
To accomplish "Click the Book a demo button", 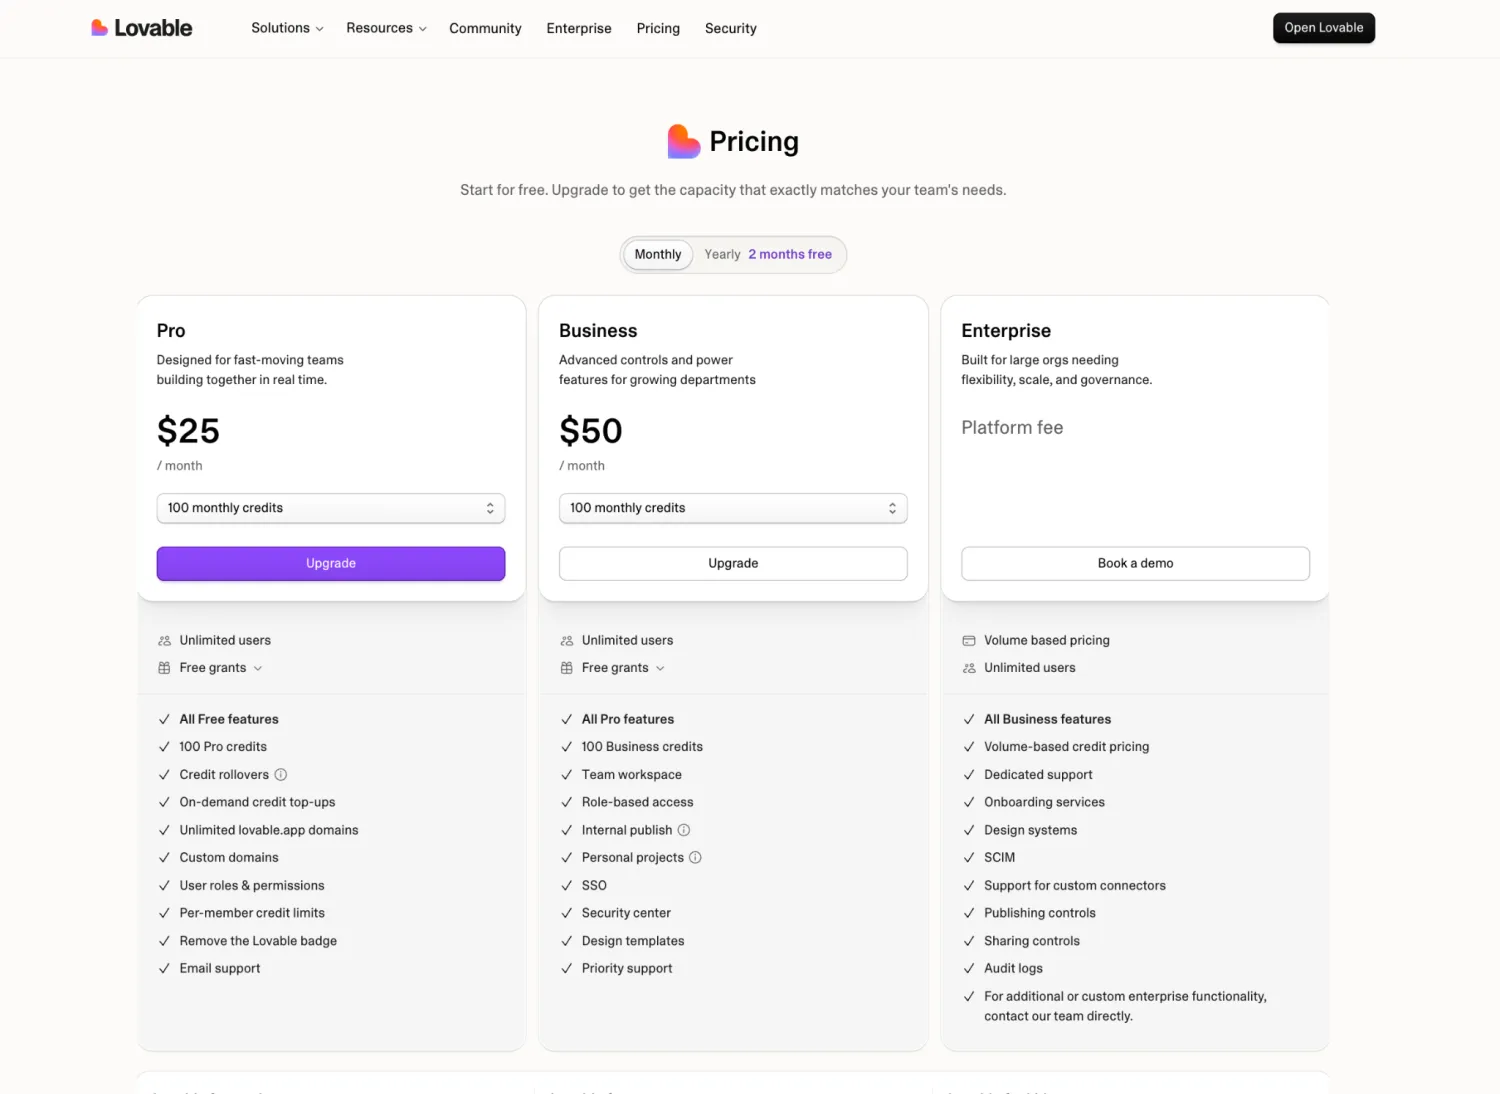I will (1135, 563).
